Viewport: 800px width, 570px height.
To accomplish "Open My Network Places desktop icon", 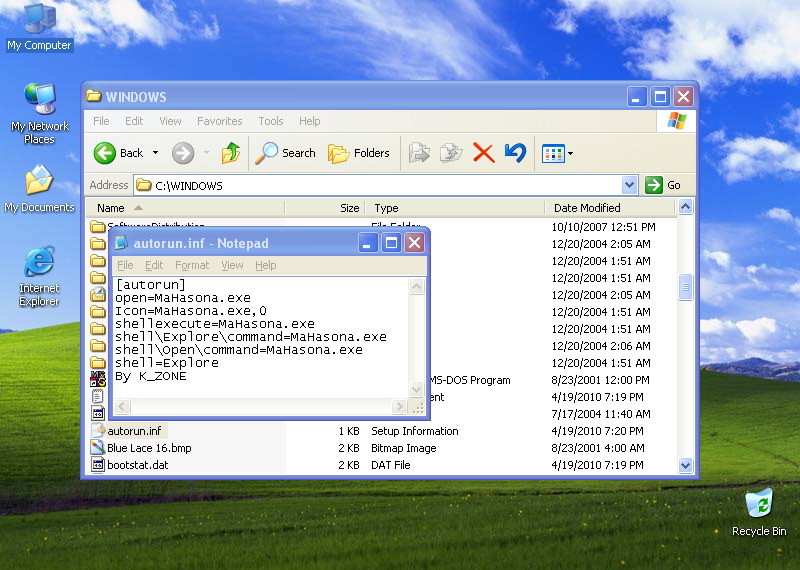I will (39, 113).
